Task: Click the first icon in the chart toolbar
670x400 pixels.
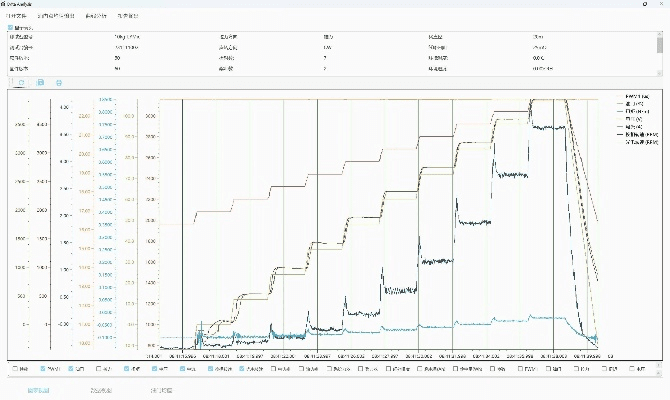Action: pos(19,82)
